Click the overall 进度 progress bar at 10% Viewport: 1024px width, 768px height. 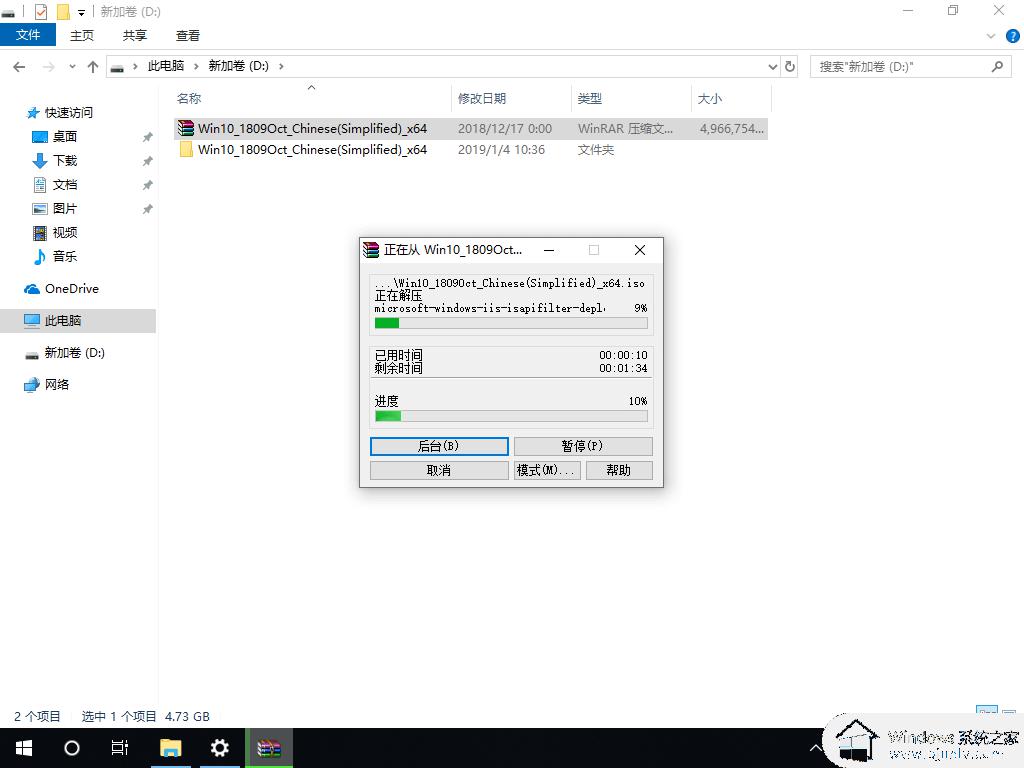pos(511,416)
